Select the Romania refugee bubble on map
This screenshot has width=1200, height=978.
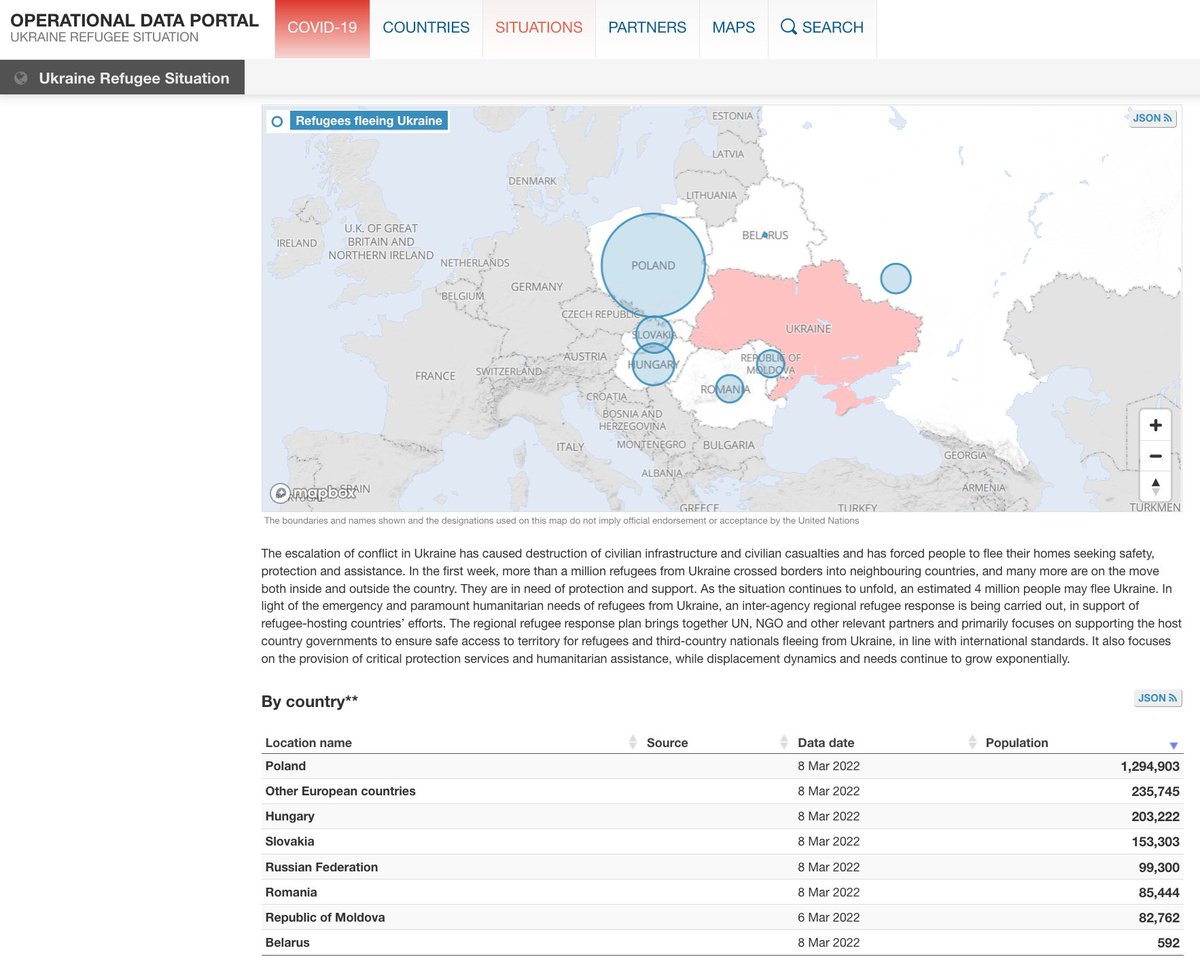click(730, 388)
